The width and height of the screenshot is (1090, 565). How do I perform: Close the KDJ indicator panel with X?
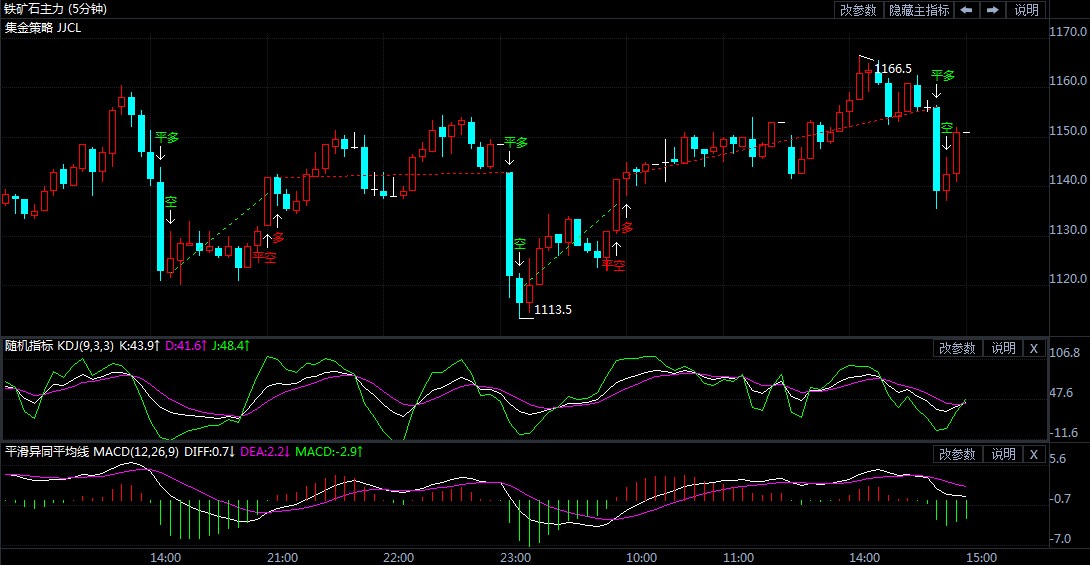click(1034, 348)
